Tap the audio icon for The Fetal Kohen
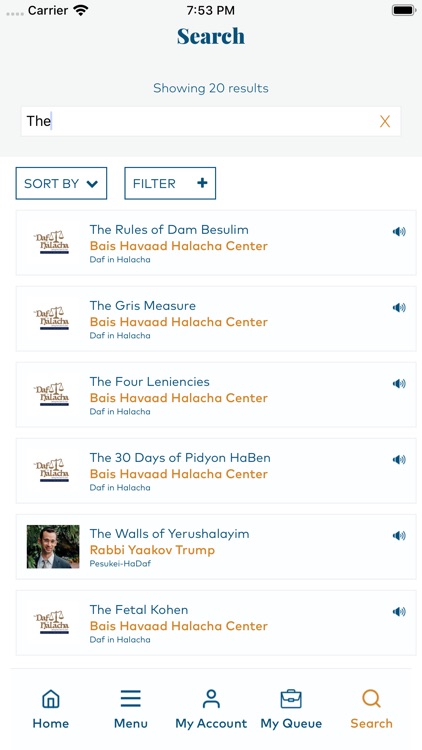 pos(399,612)
